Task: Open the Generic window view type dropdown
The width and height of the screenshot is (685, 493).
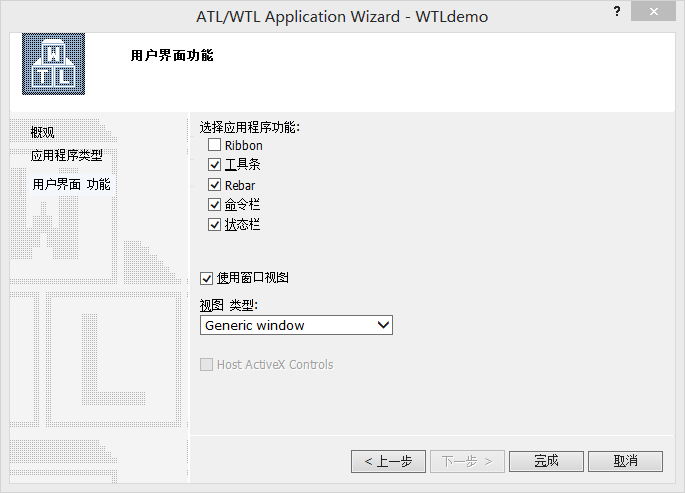Action: coord(296,325)
